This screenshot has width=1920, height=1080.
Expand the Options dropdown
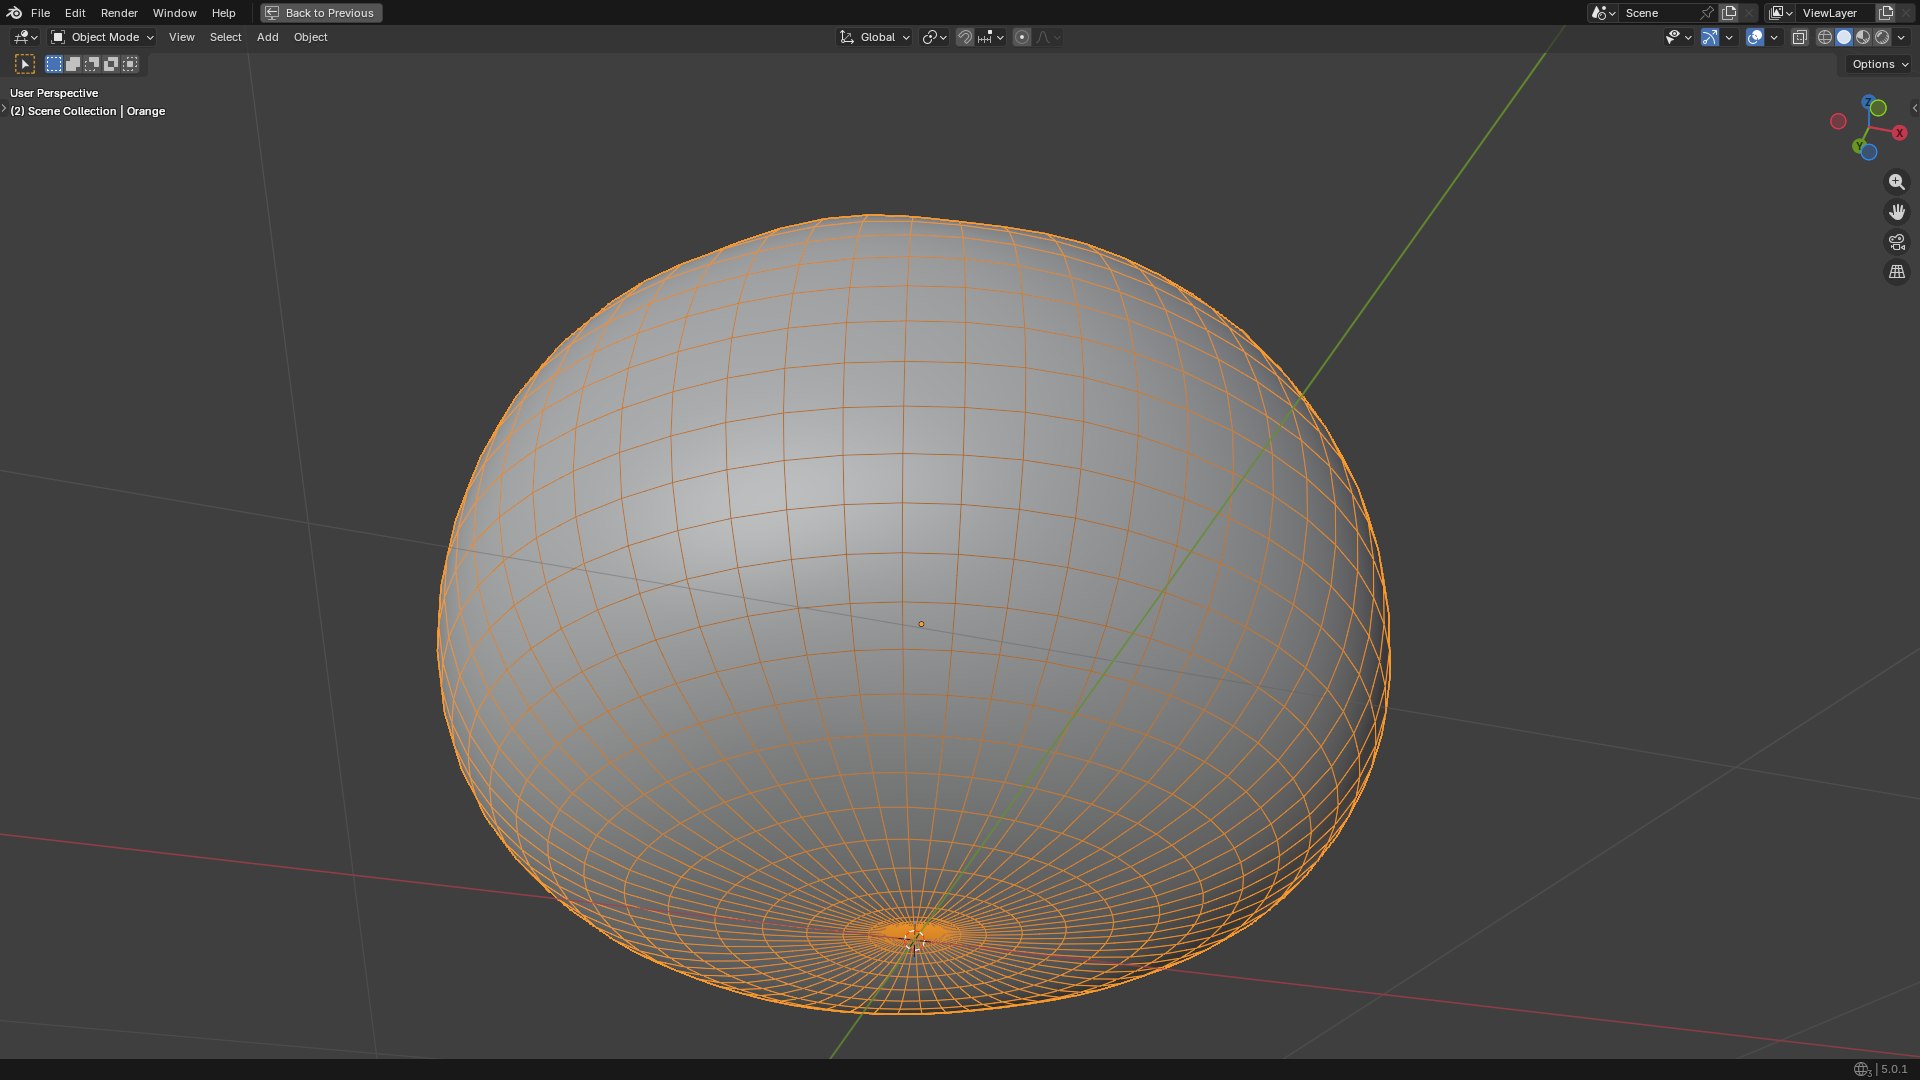1879,64
